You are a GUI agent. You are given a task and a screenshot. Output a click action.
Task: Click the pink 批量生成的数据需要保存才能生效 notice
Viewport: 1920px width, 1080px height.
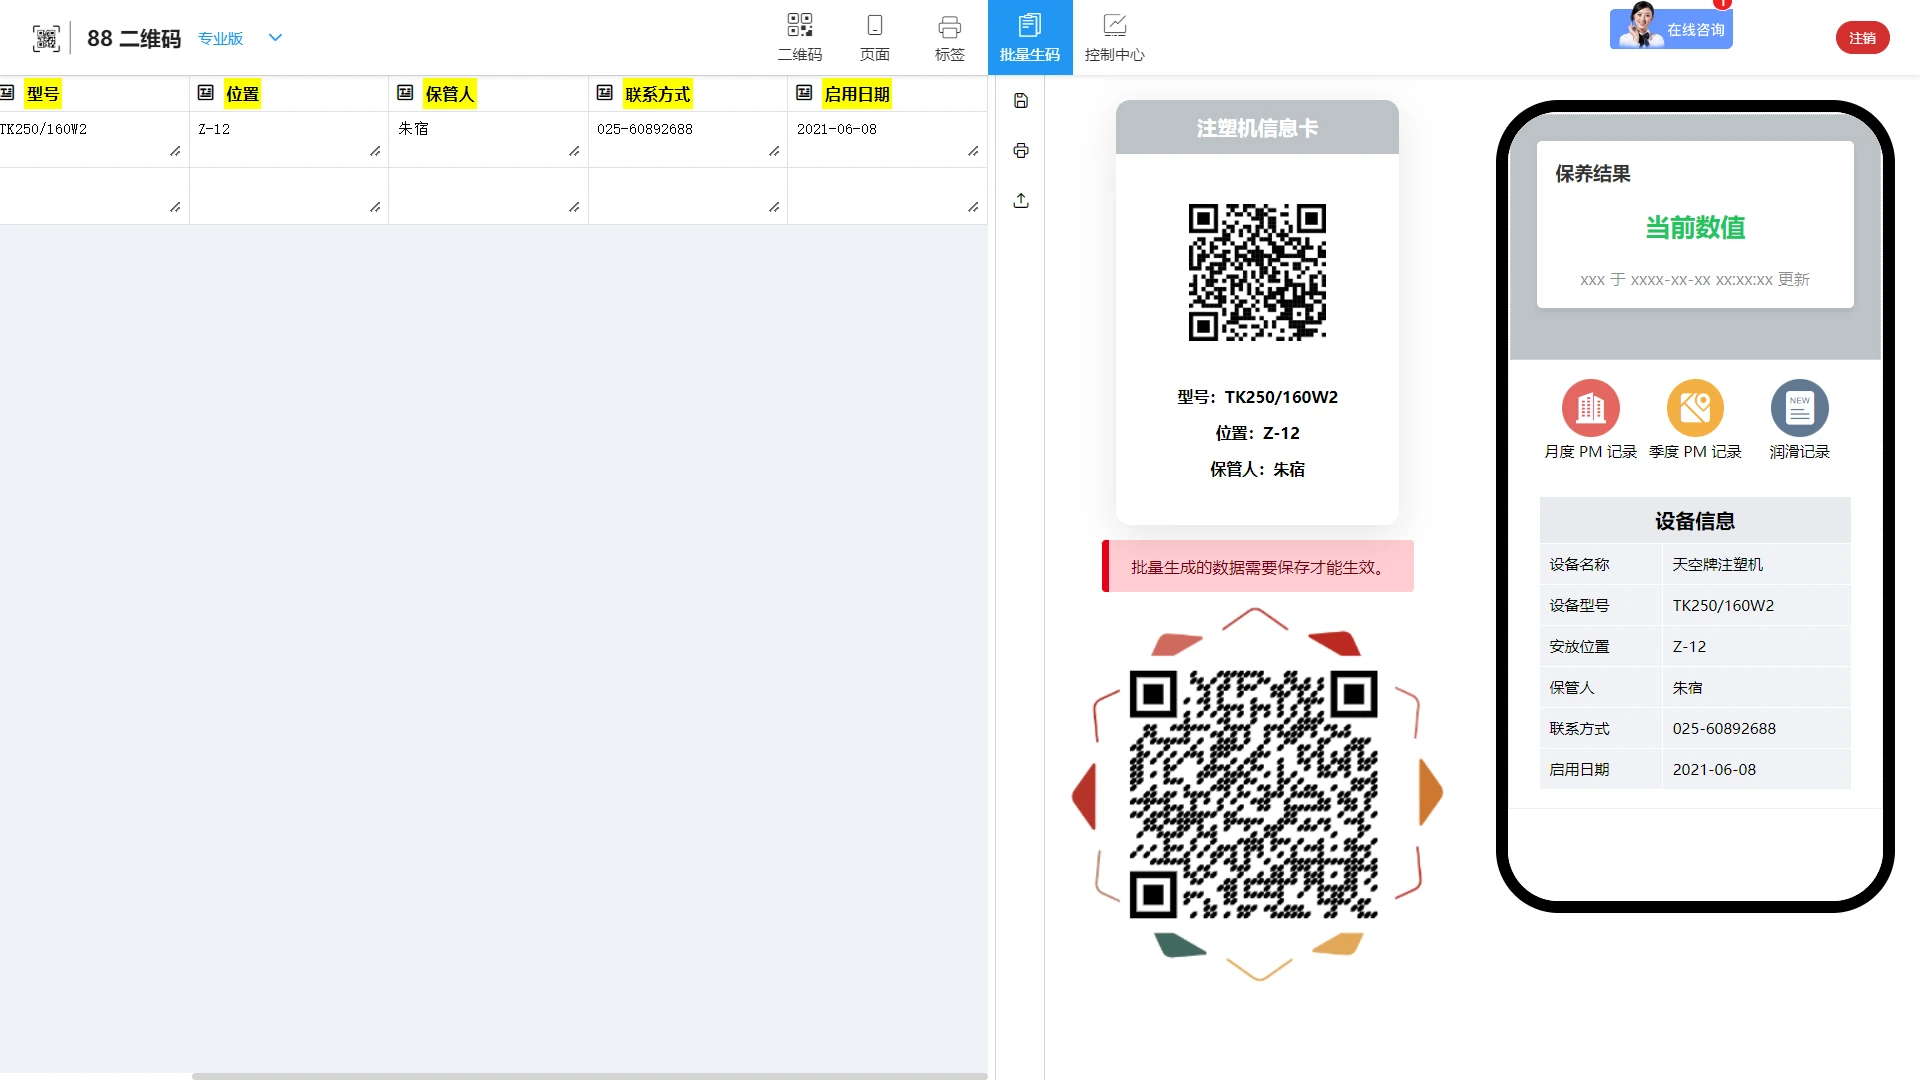pos(1258,566)
